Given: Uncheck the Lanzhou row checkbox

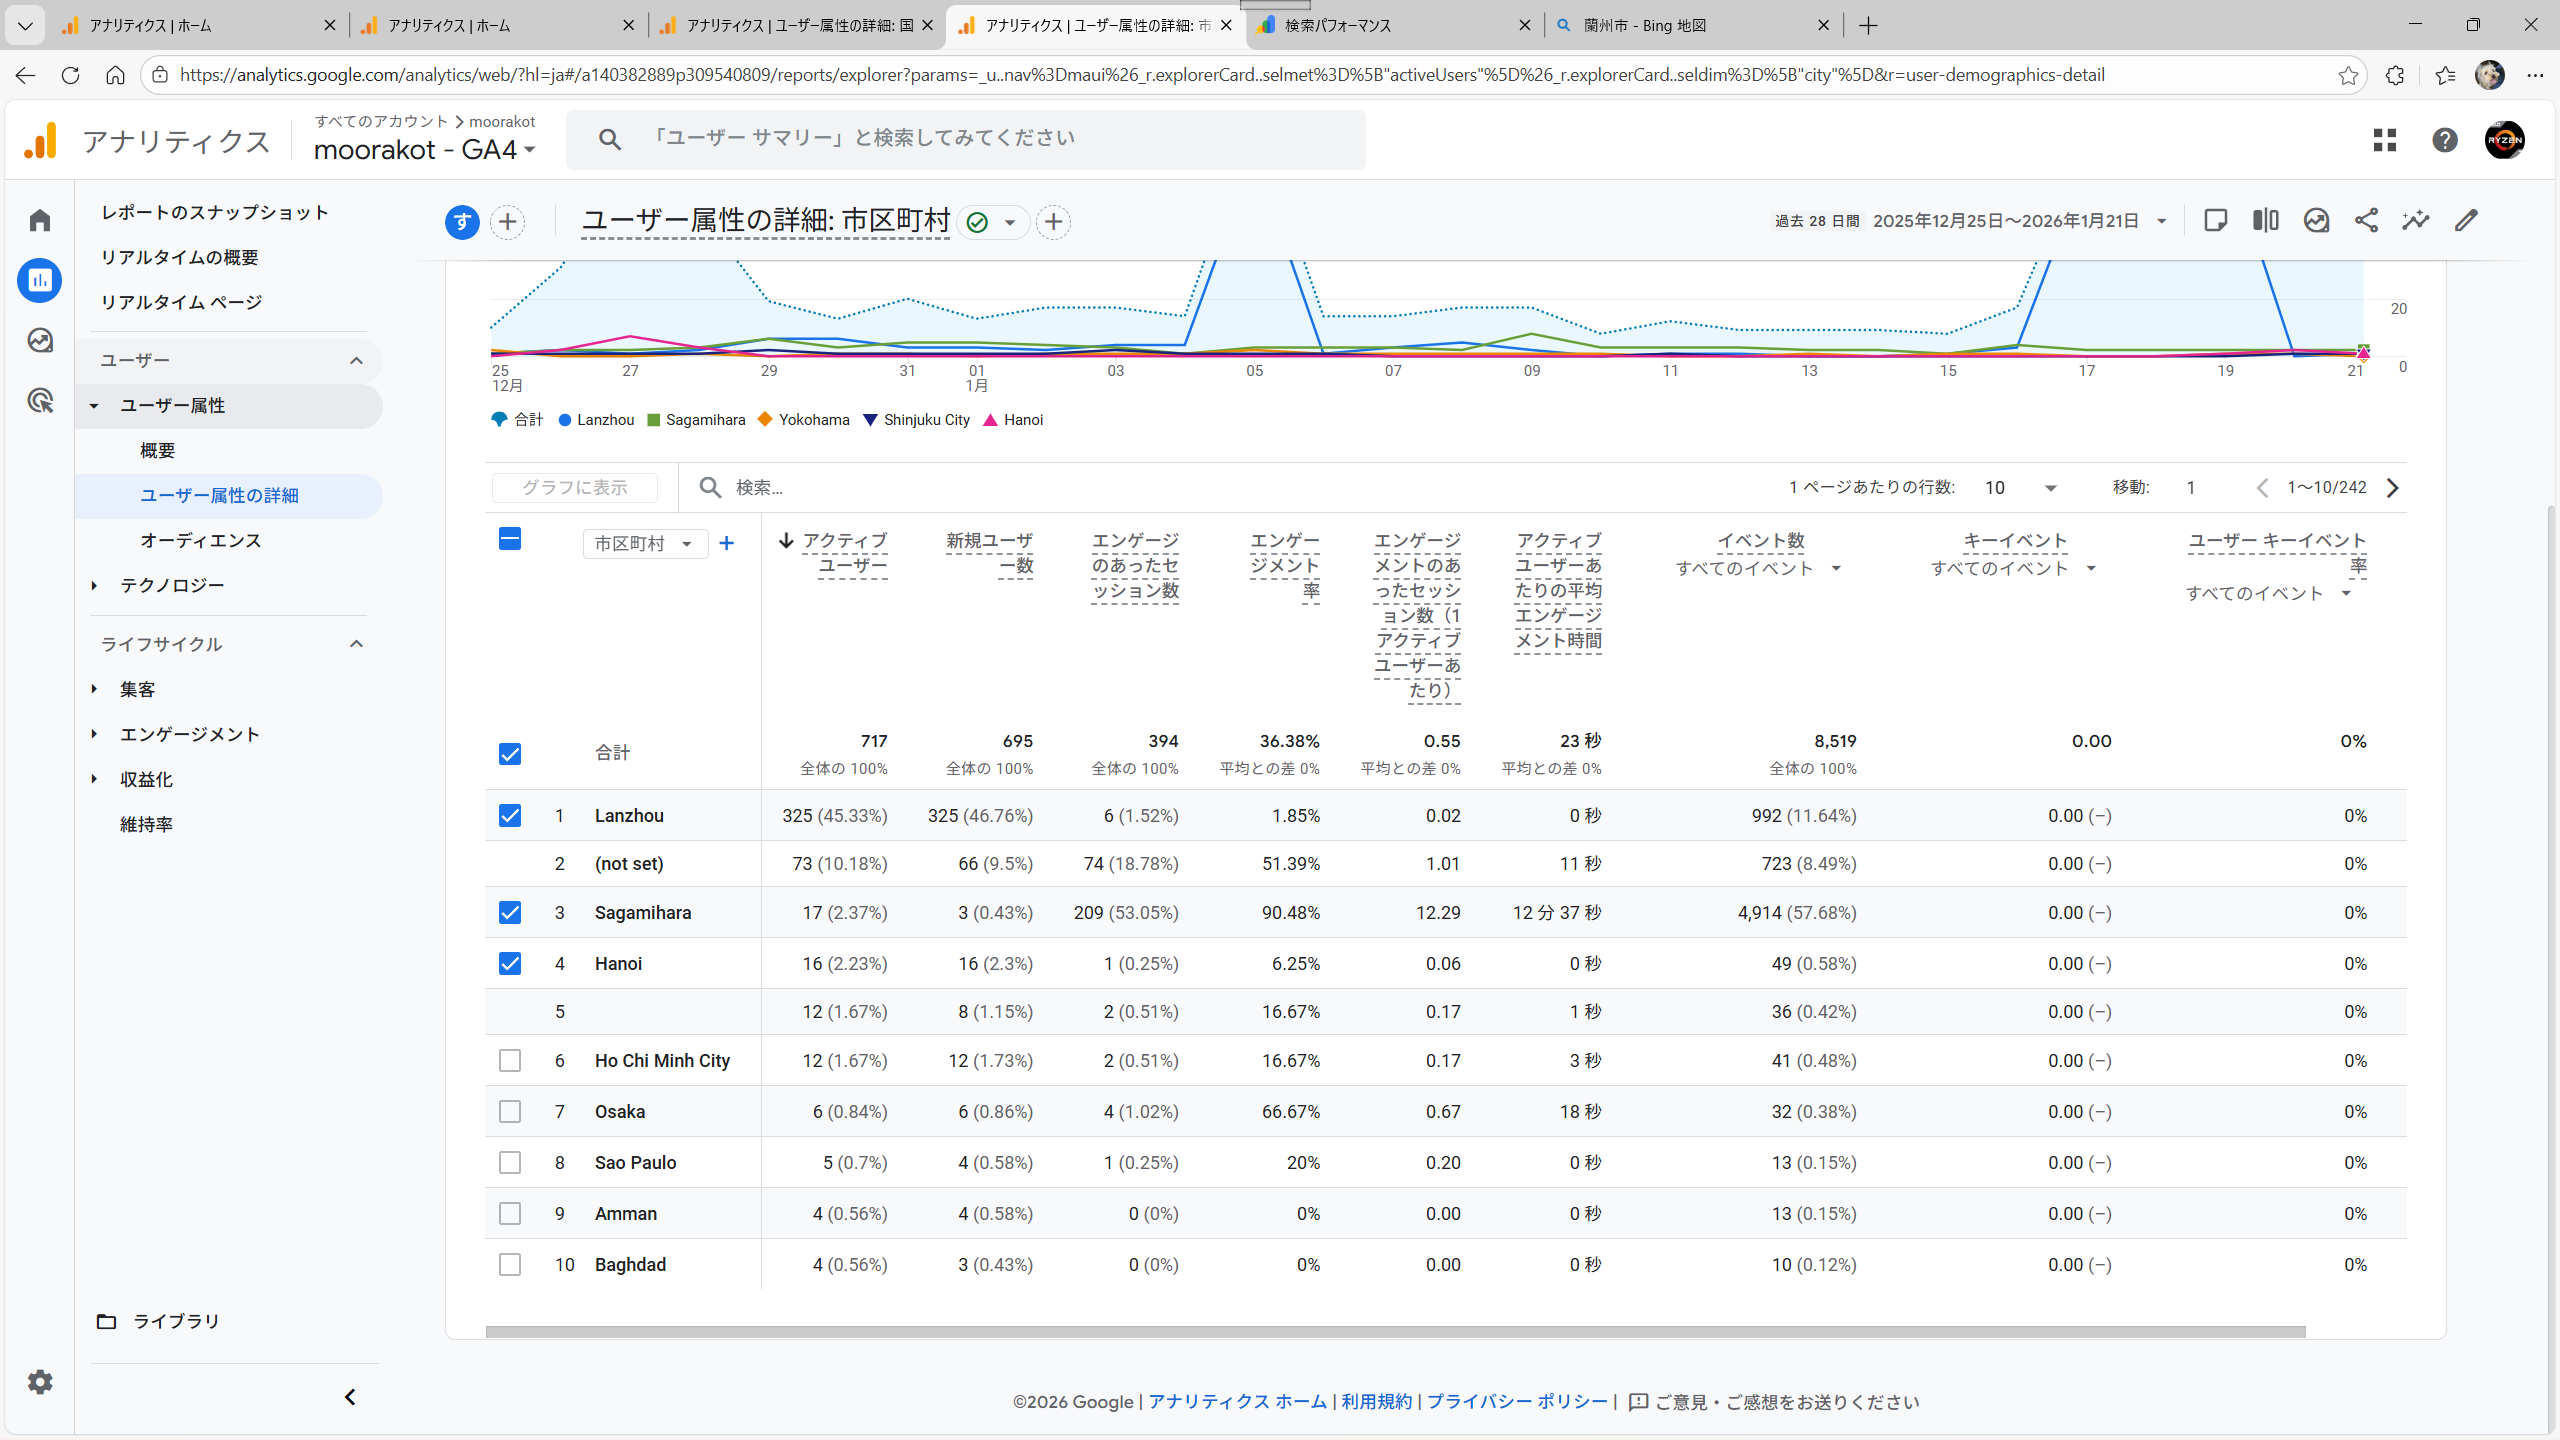Looking at the screenshot, I should coord(510,816).
